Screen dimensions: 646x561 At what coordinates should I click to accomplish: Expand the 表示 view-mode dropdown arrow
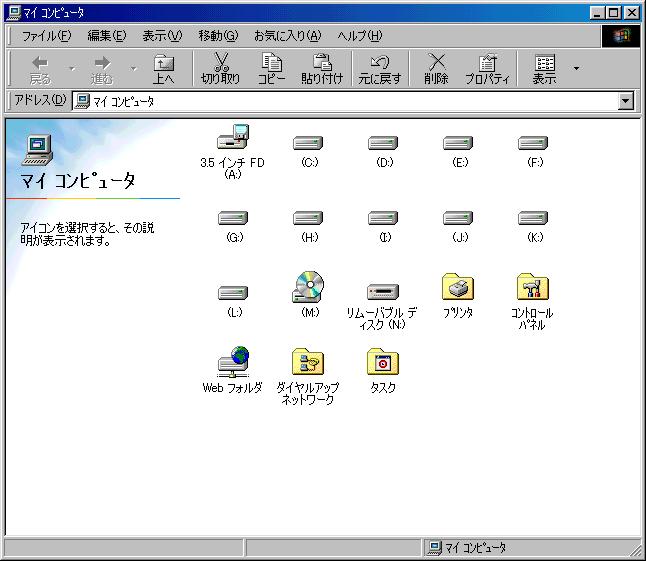point(576,68)
